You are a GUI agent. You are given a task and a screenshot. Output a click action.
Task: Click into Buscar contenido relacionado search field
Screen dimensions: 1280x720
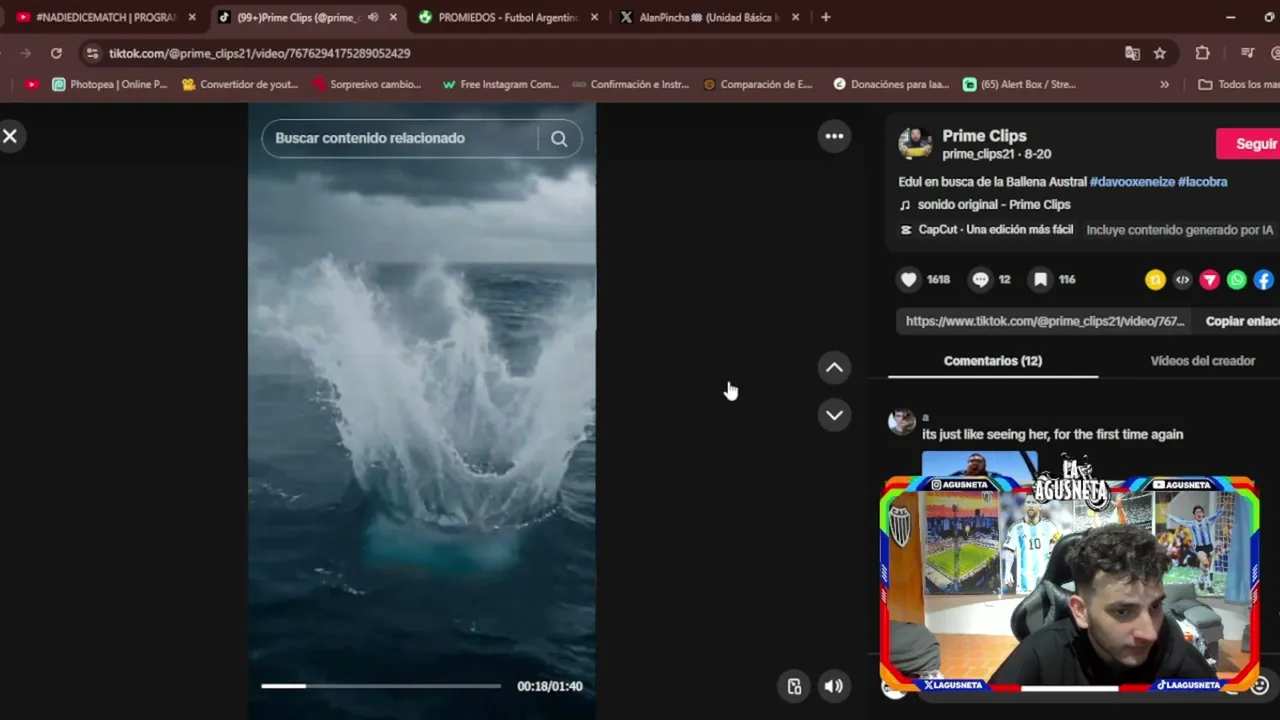click(x=400, y=139)
